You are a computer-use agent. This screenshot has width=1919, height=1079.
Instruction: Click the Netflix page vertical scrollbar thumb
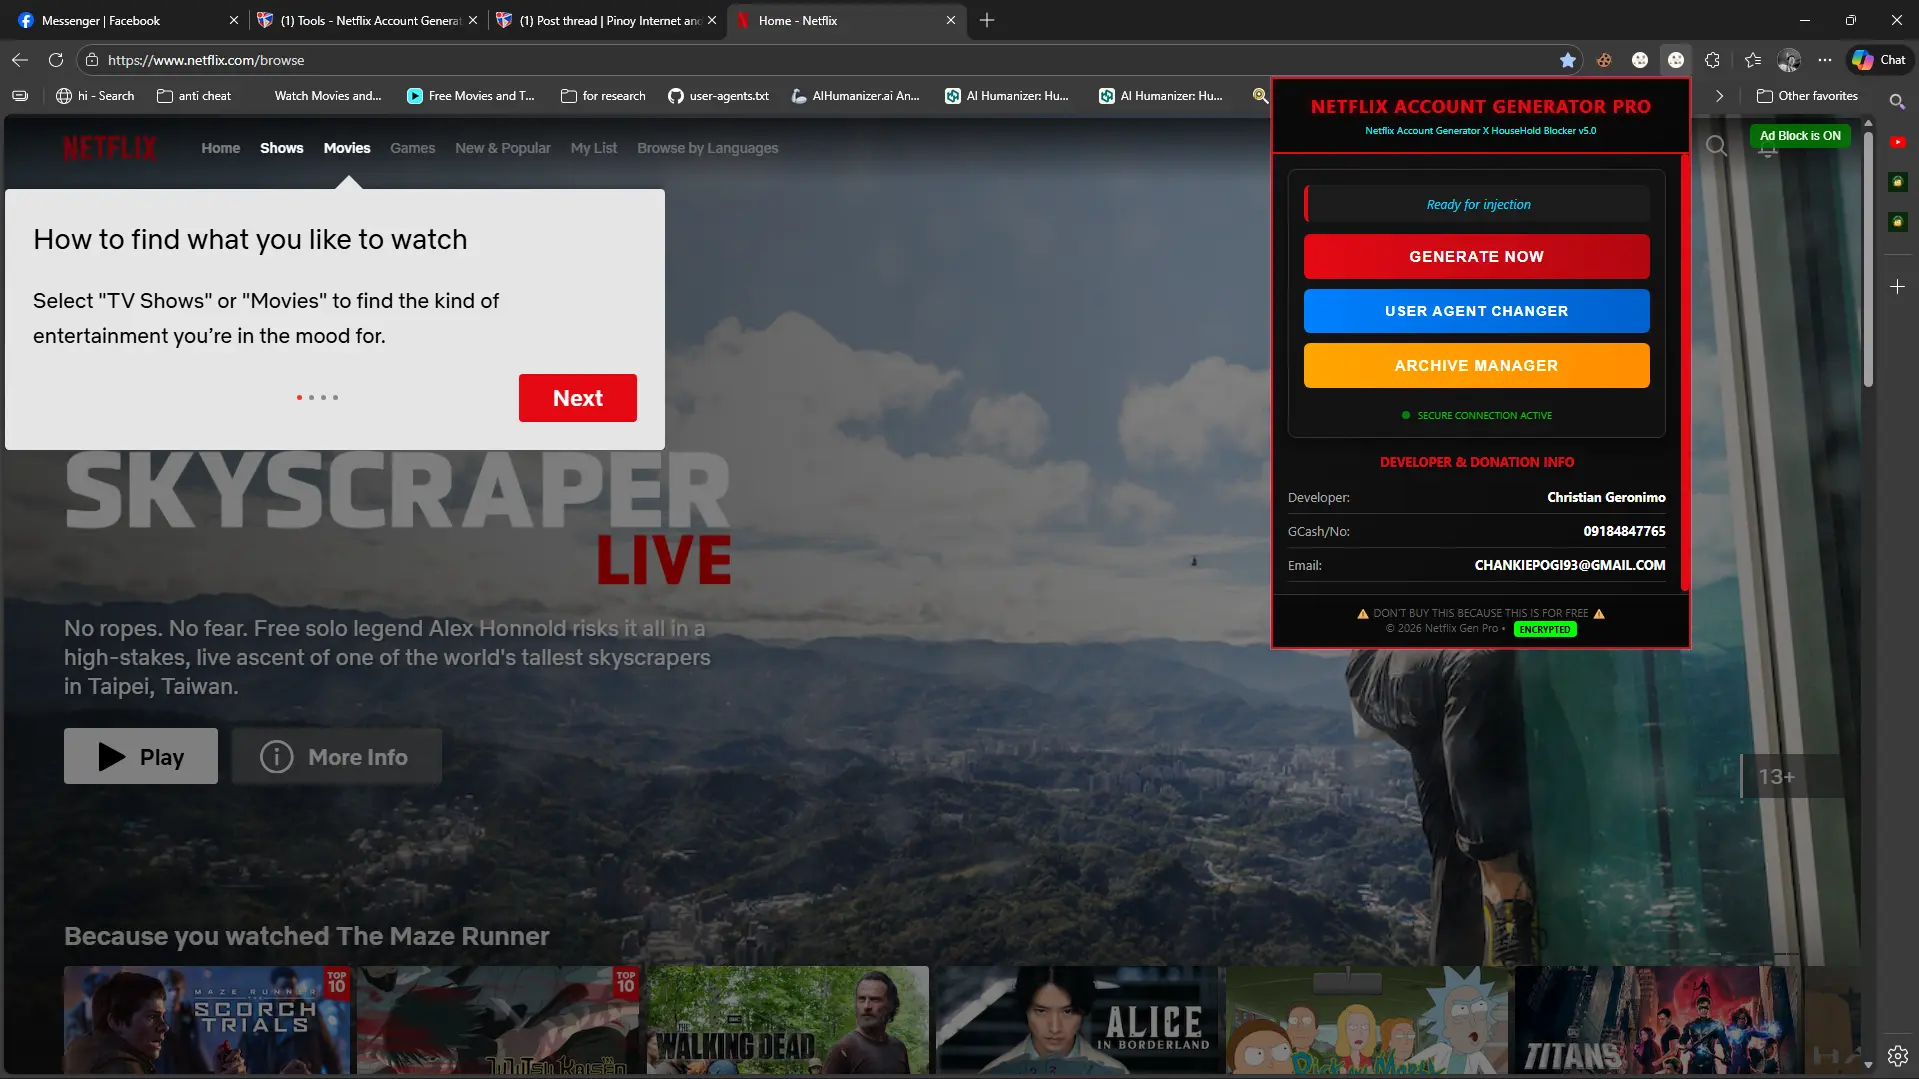(1868, 259)
